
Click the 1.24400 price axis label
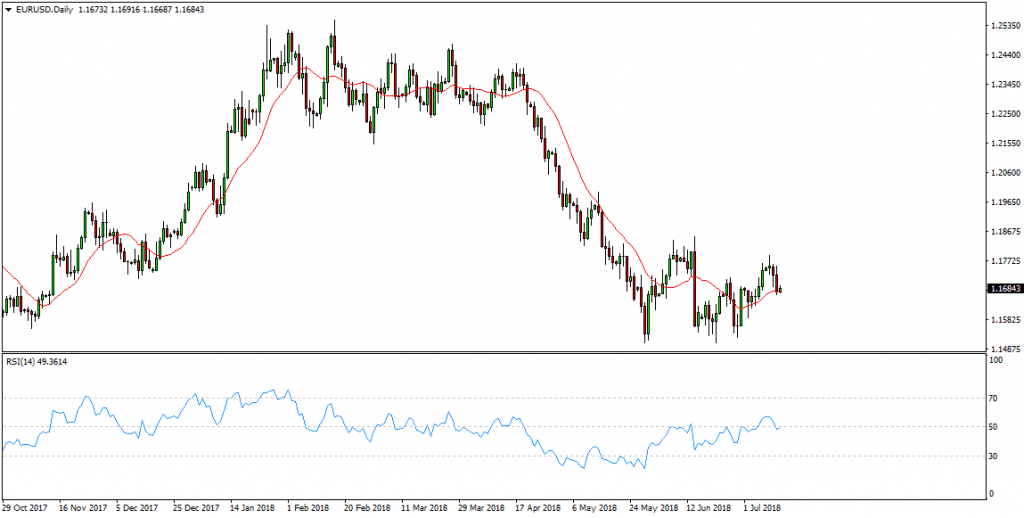coord(1005,55)
